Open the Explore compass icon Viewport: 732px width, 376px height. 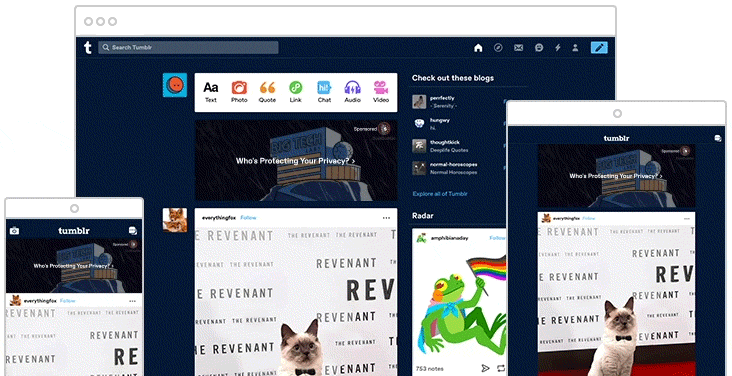point(498,48)
